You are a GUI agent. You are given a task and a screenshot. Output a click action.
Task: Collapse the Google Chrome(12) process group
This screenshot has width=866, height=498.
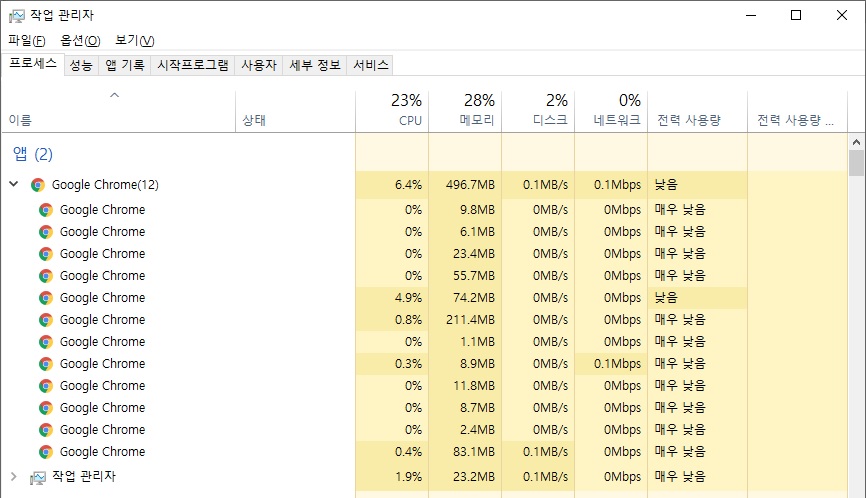click(x=14, y=184)
